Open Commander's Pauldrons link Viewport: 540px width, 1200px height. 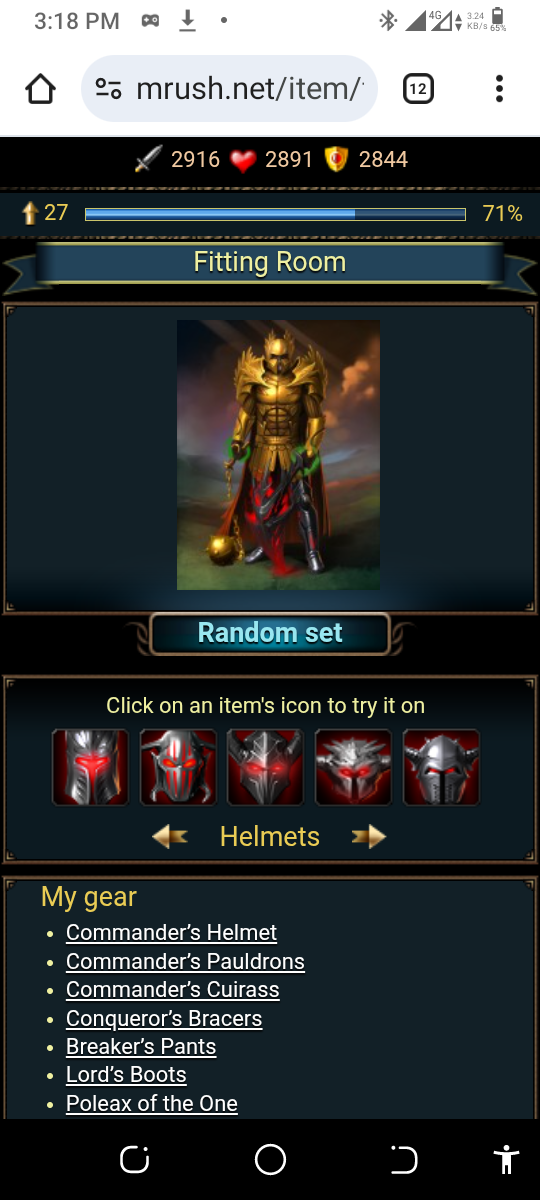[x=185, y=962]
